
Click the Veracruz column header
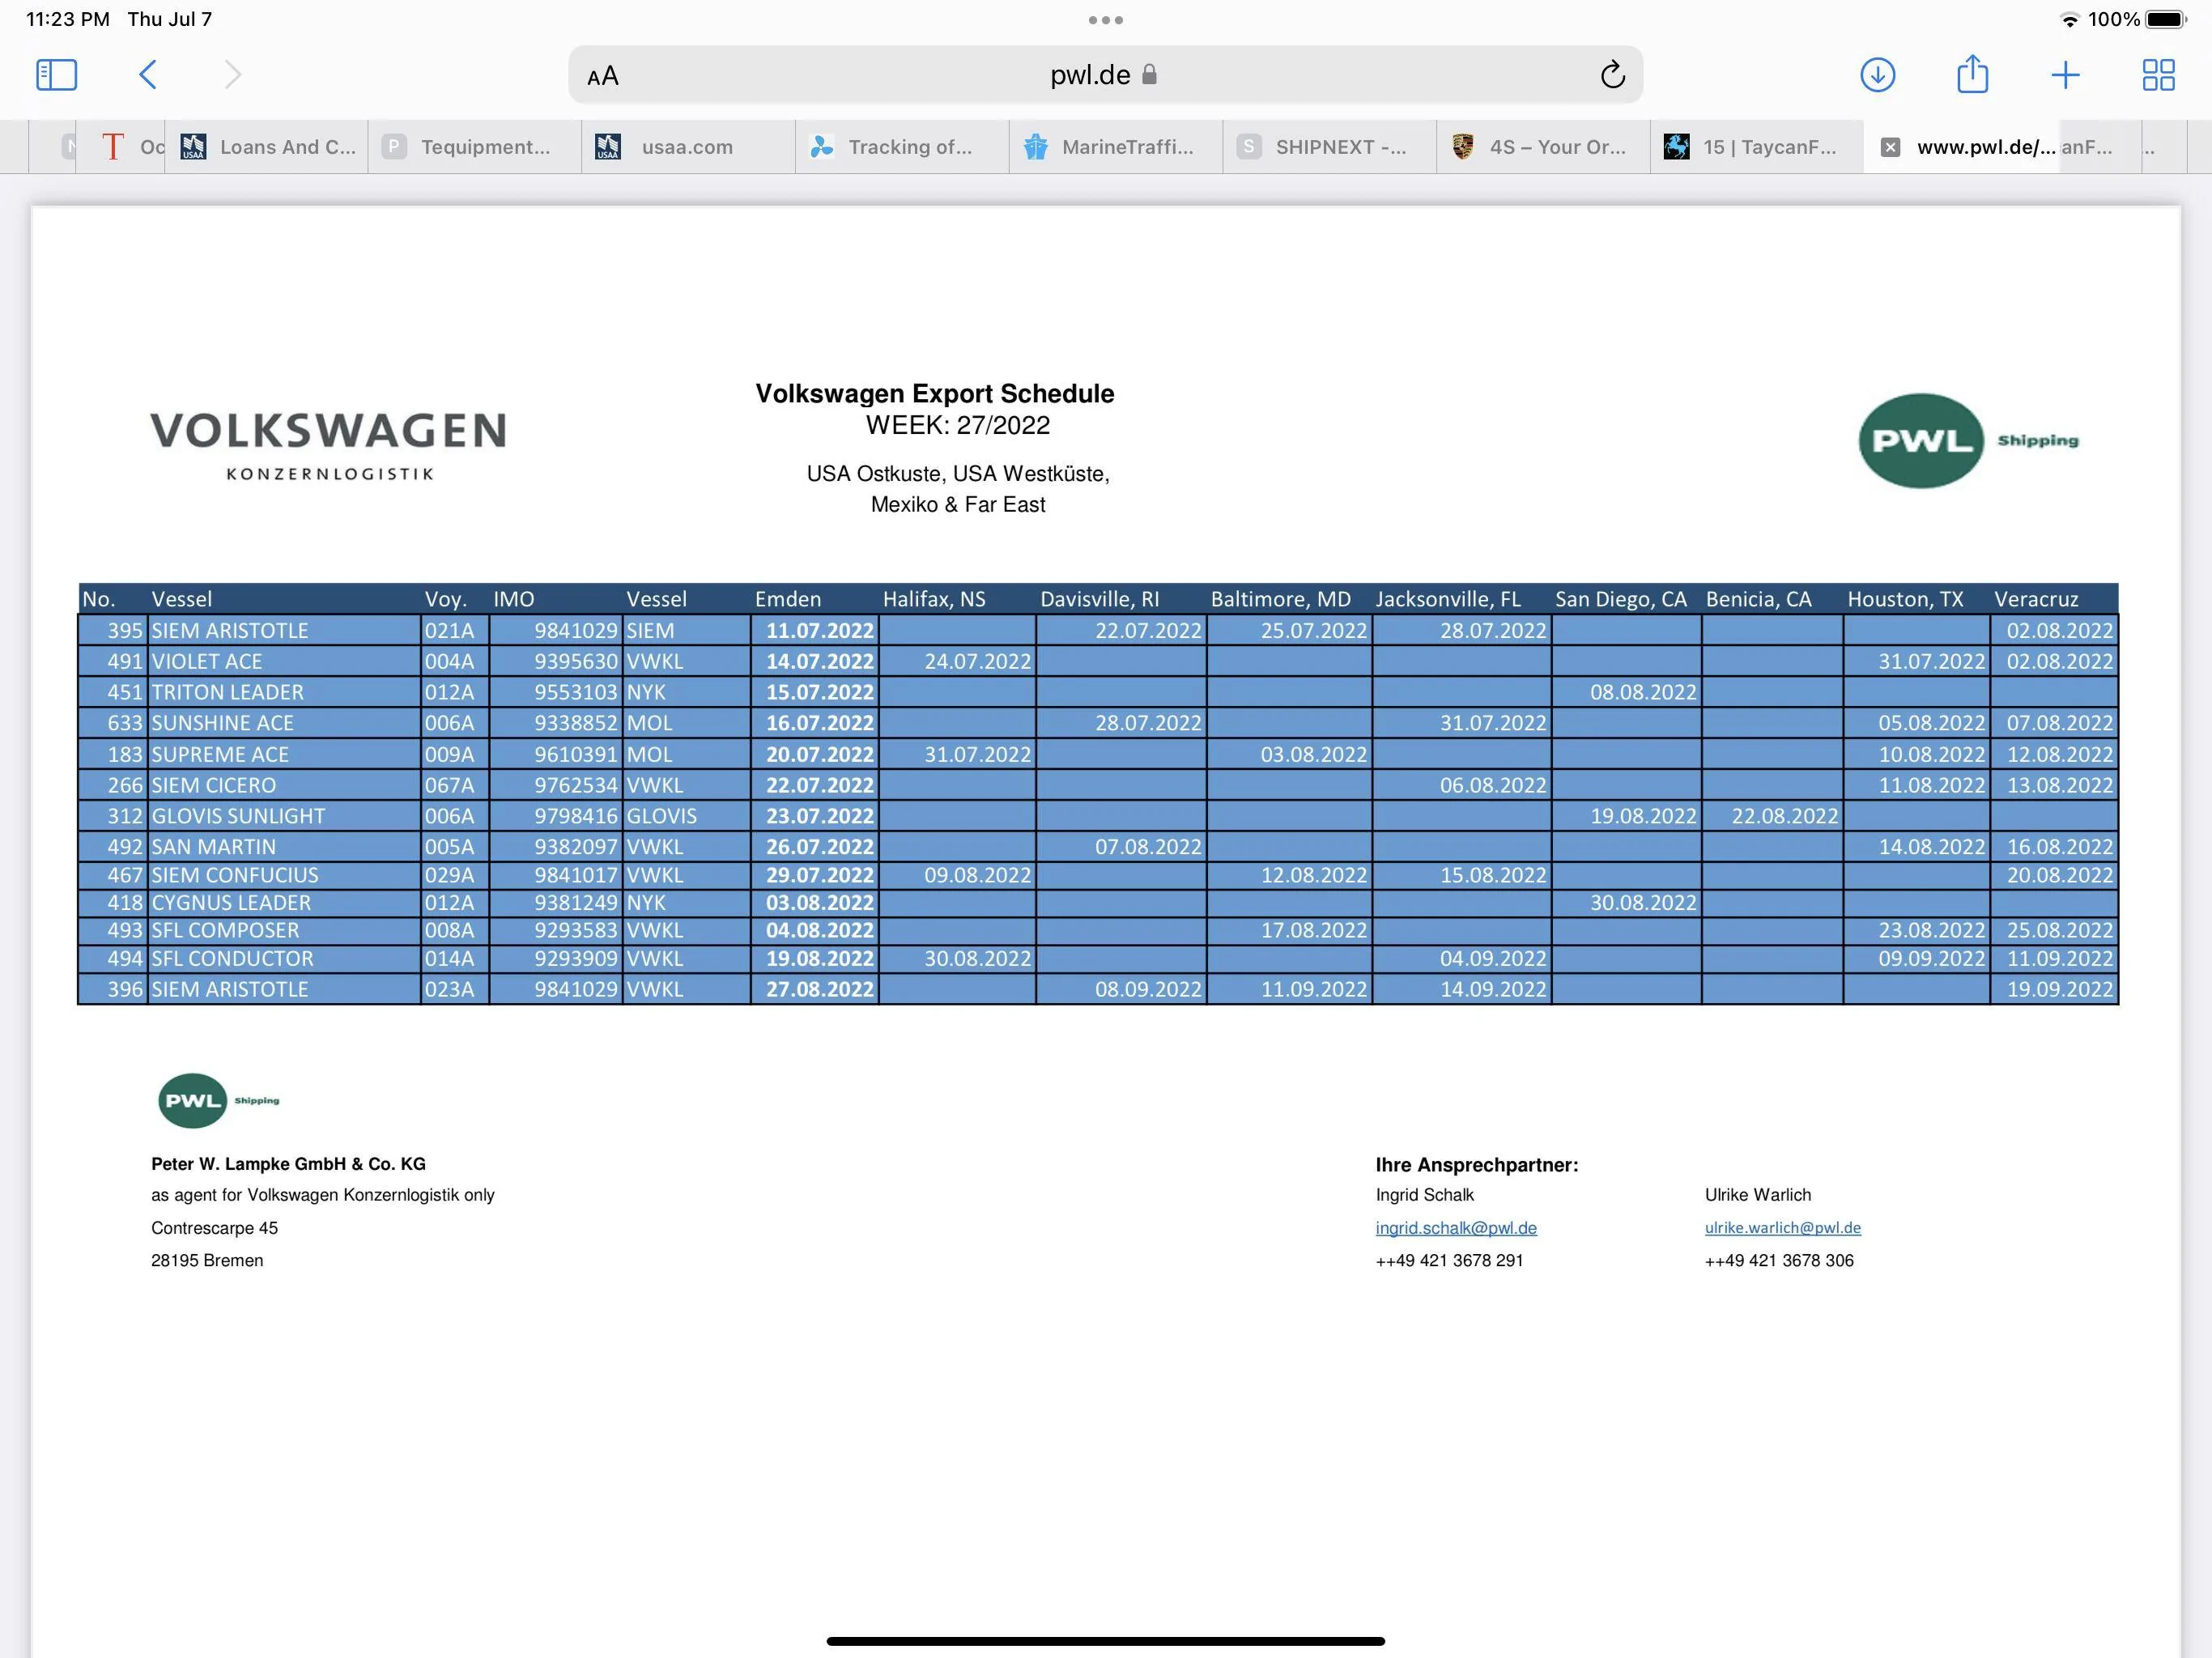point(2036,599)
